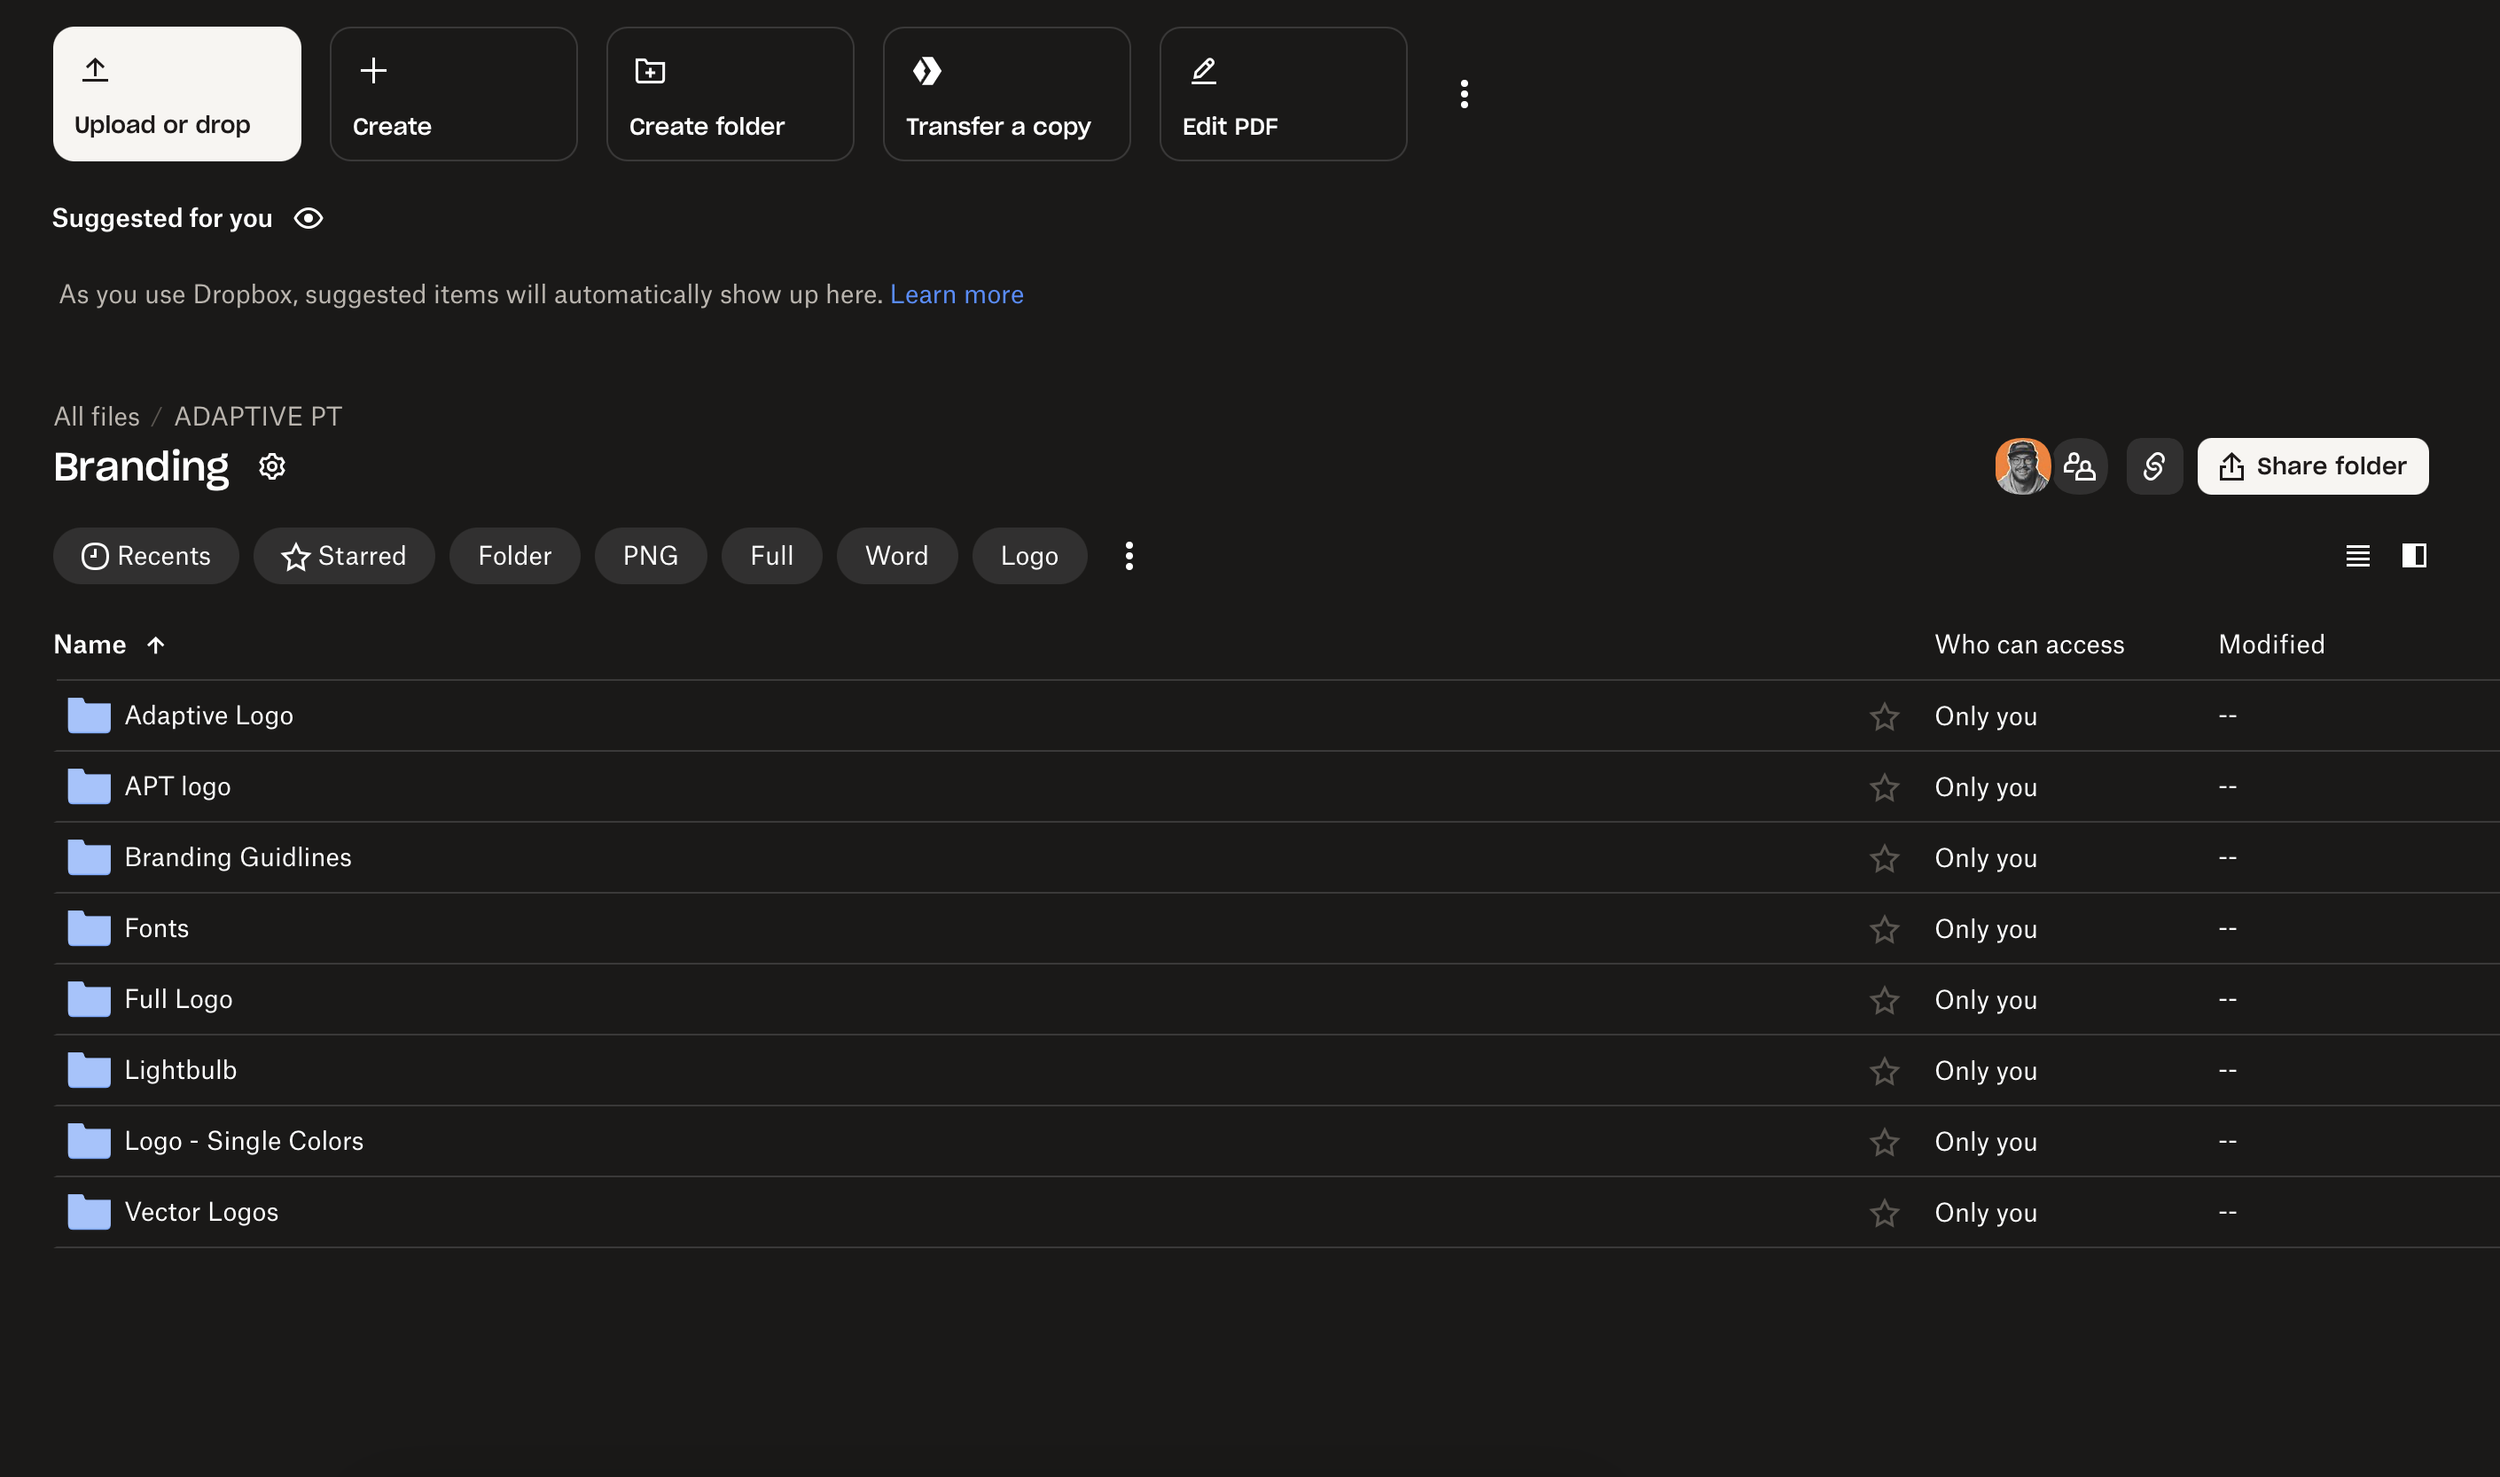2500x1477 pixels.
Task: Click Share folder
Action: point(2312,466)
